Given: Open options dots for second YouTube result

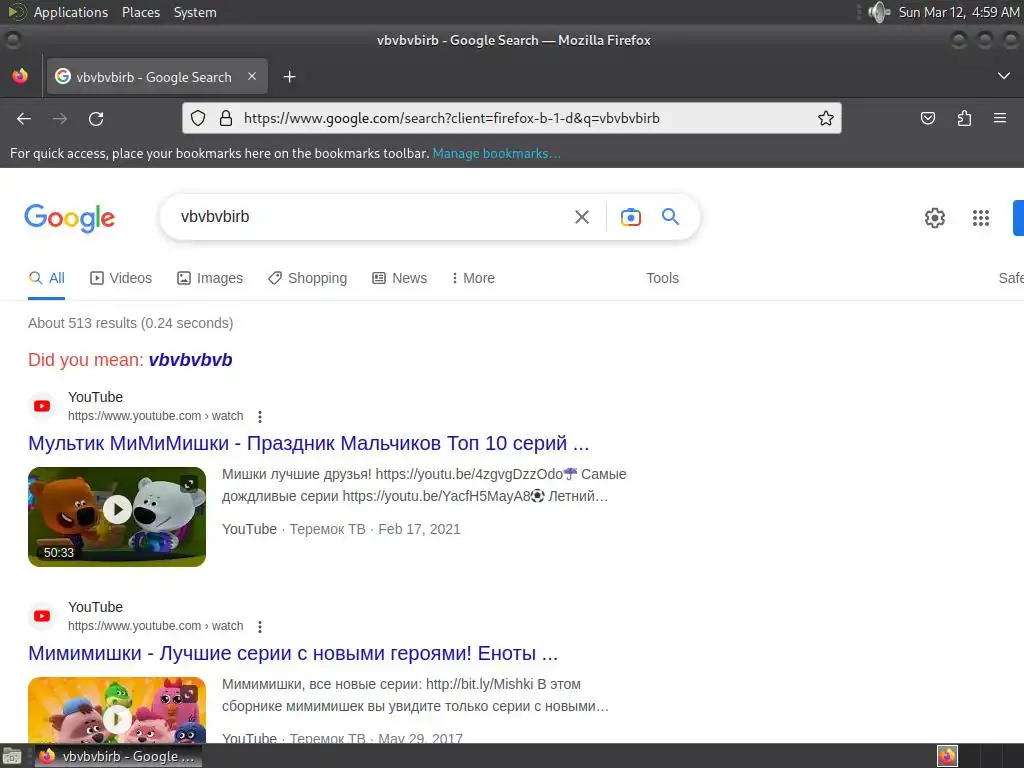Looking at the screenshot, I should coord(260,627).
